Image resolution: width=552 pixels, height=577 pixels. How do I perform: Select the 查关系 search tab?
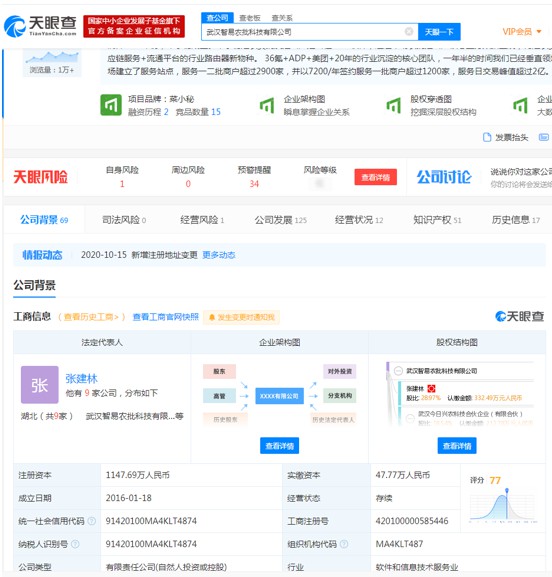point(282,18)
